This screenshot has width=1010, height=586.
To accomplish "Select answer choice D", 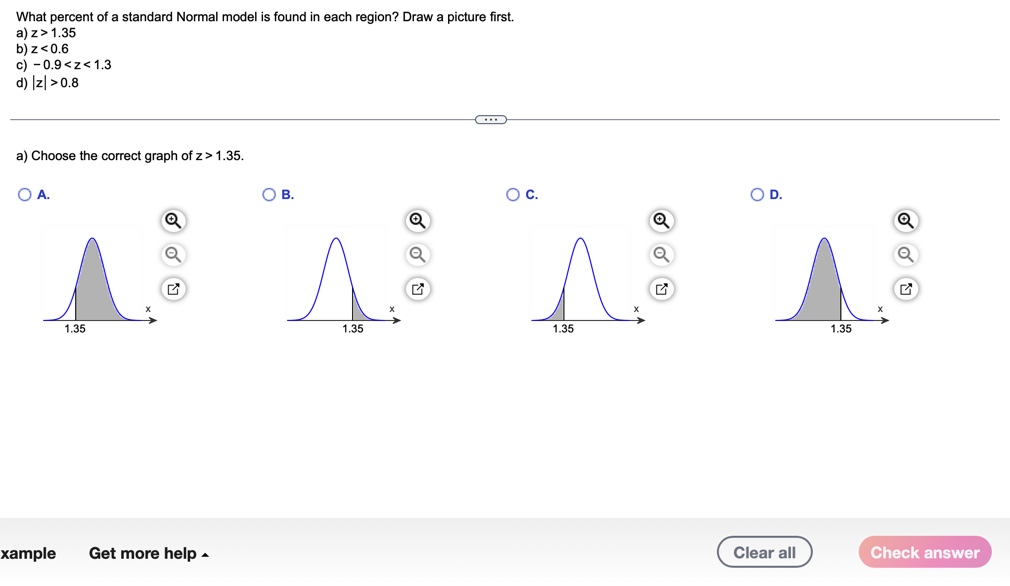I will pos(757,194).
